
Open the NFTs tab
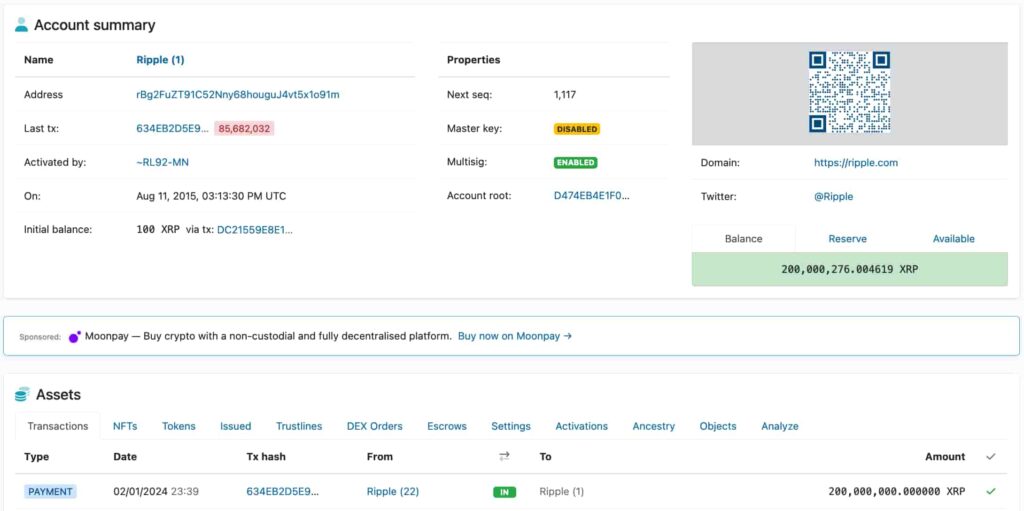point(125,426)
